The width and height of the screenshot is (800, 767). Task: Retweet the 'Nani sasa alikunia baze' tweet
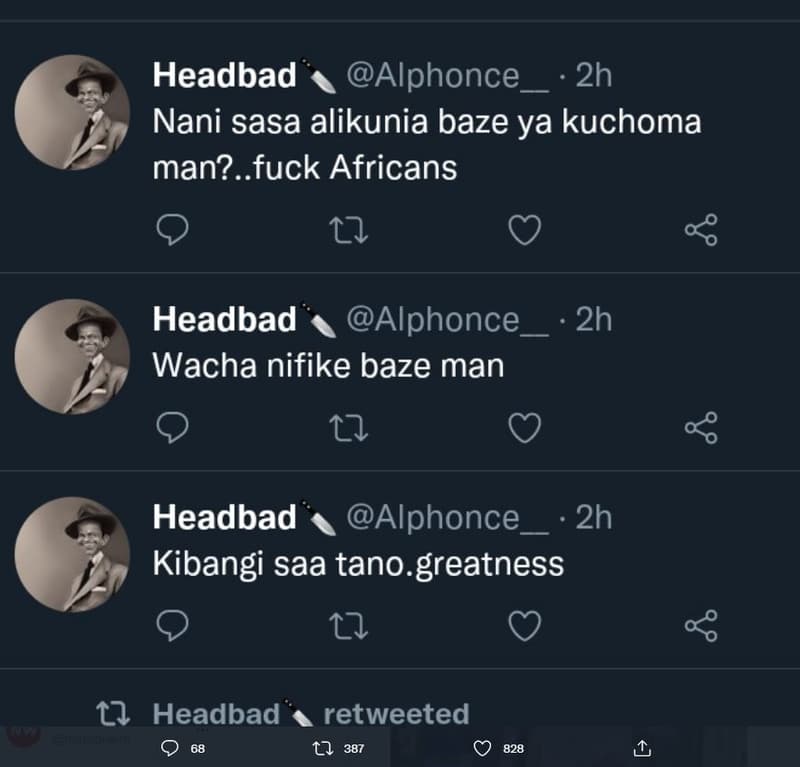350,230
